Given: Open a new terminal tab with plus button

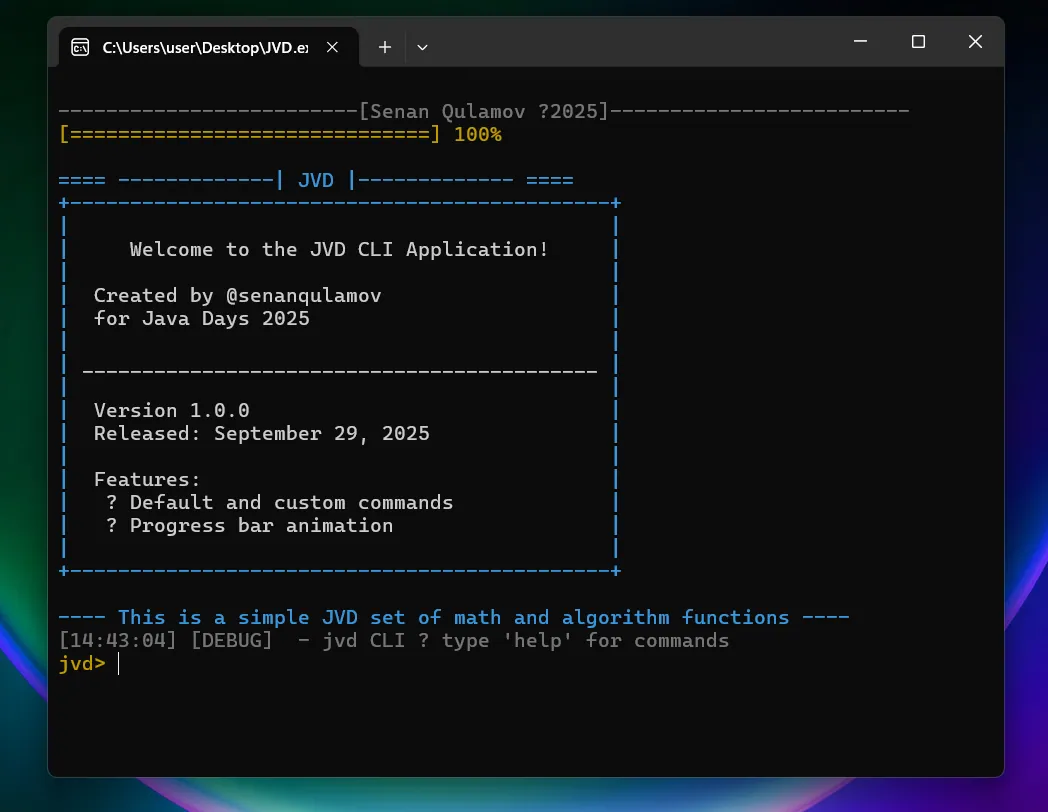Looking at the screenshot, I should (385, 47).
